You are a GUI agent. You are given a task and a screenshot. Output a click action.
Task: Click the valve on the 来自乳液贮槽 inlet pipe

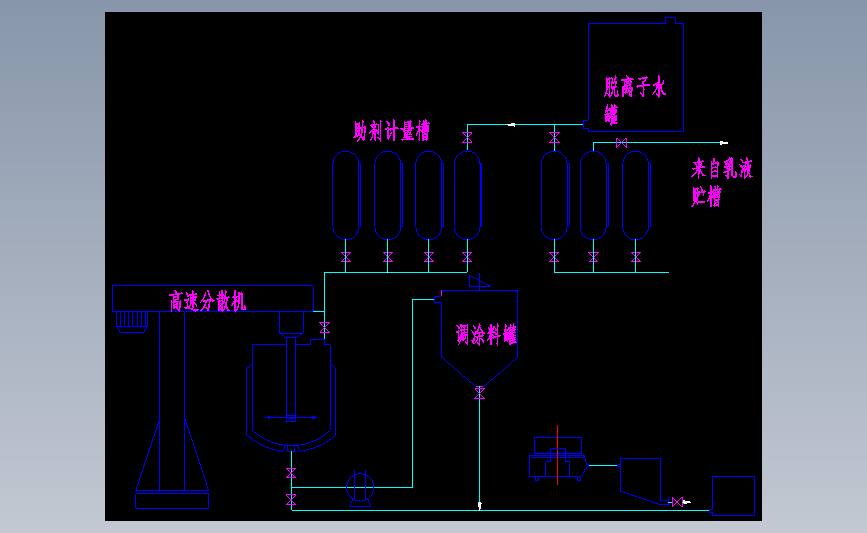pyautogui.click(x=621, y=143)
